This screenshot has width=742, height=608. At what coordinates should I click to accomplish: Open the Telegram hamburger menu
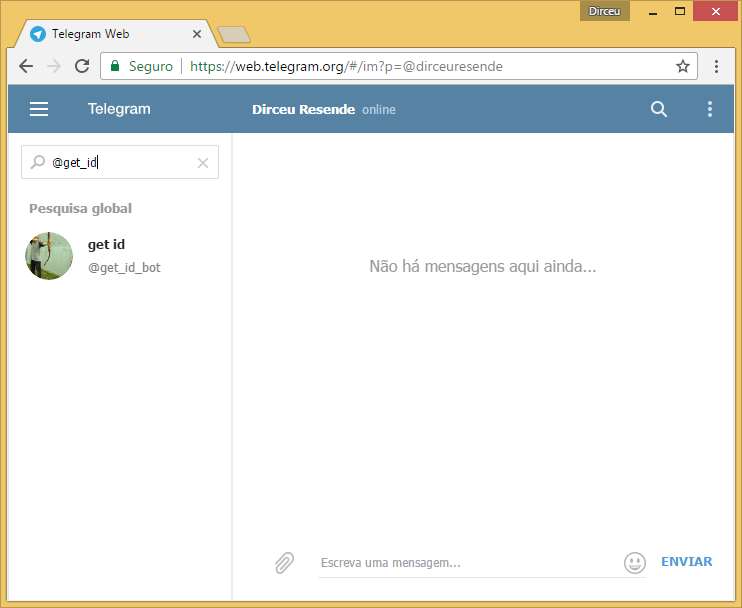[39, 109]
